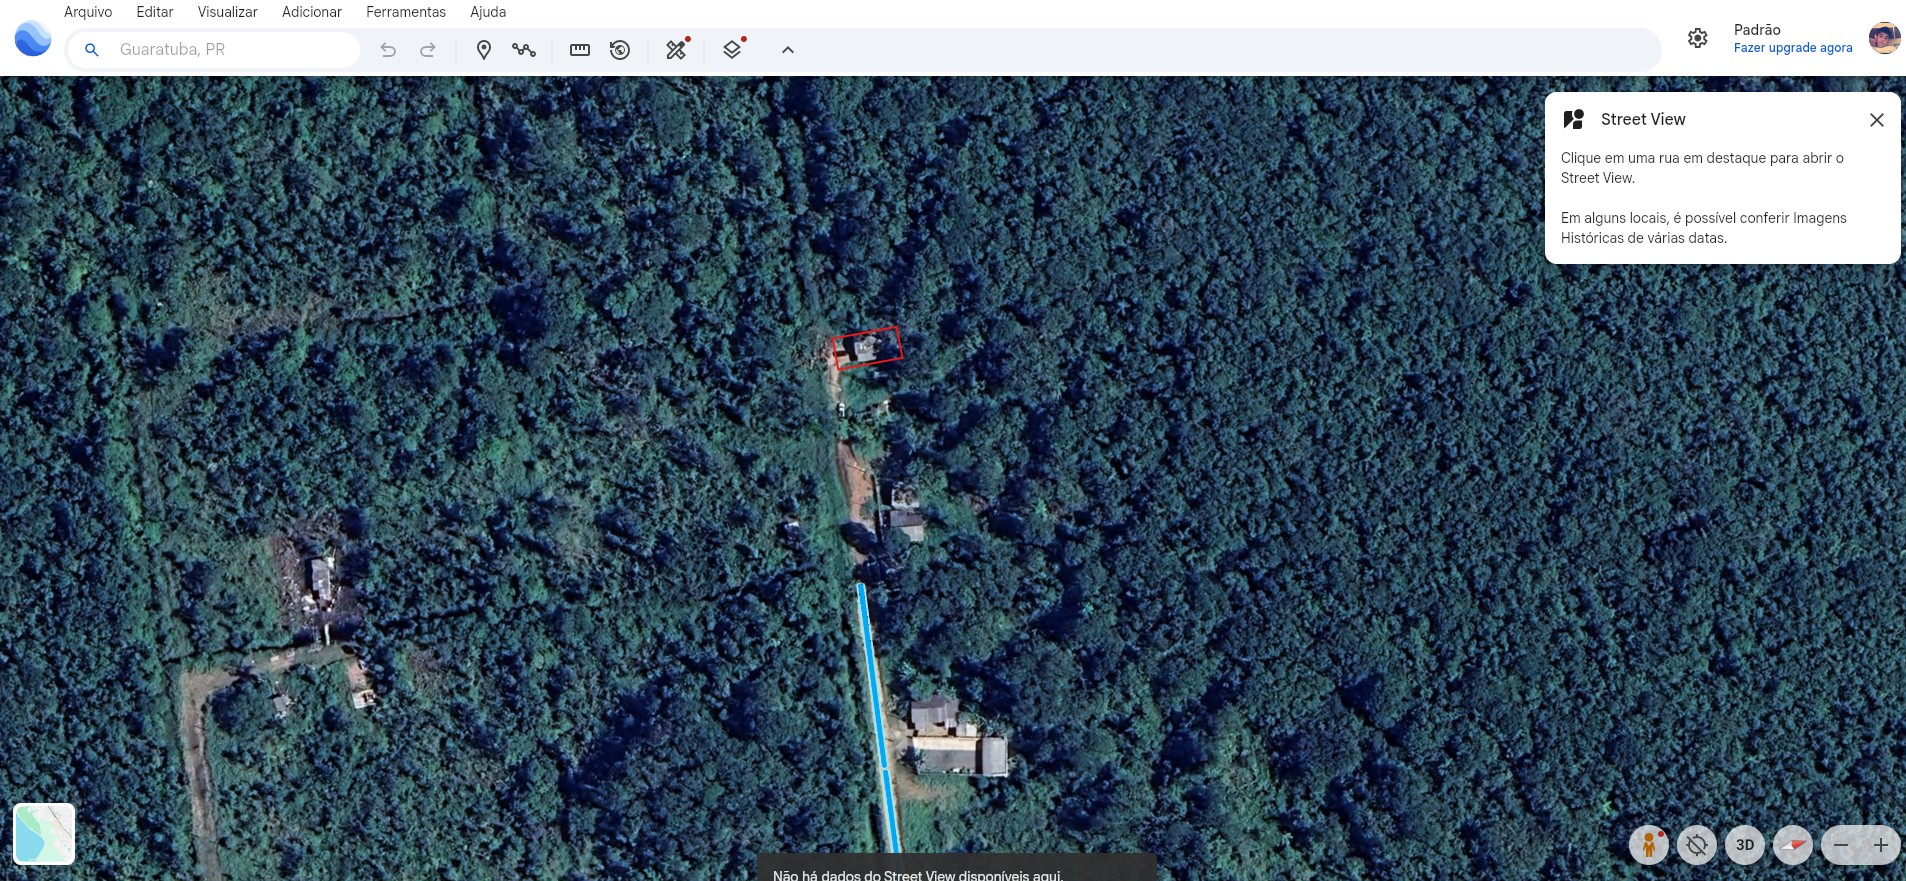
Task: Open the Editar menu
Action: [155, 12]
